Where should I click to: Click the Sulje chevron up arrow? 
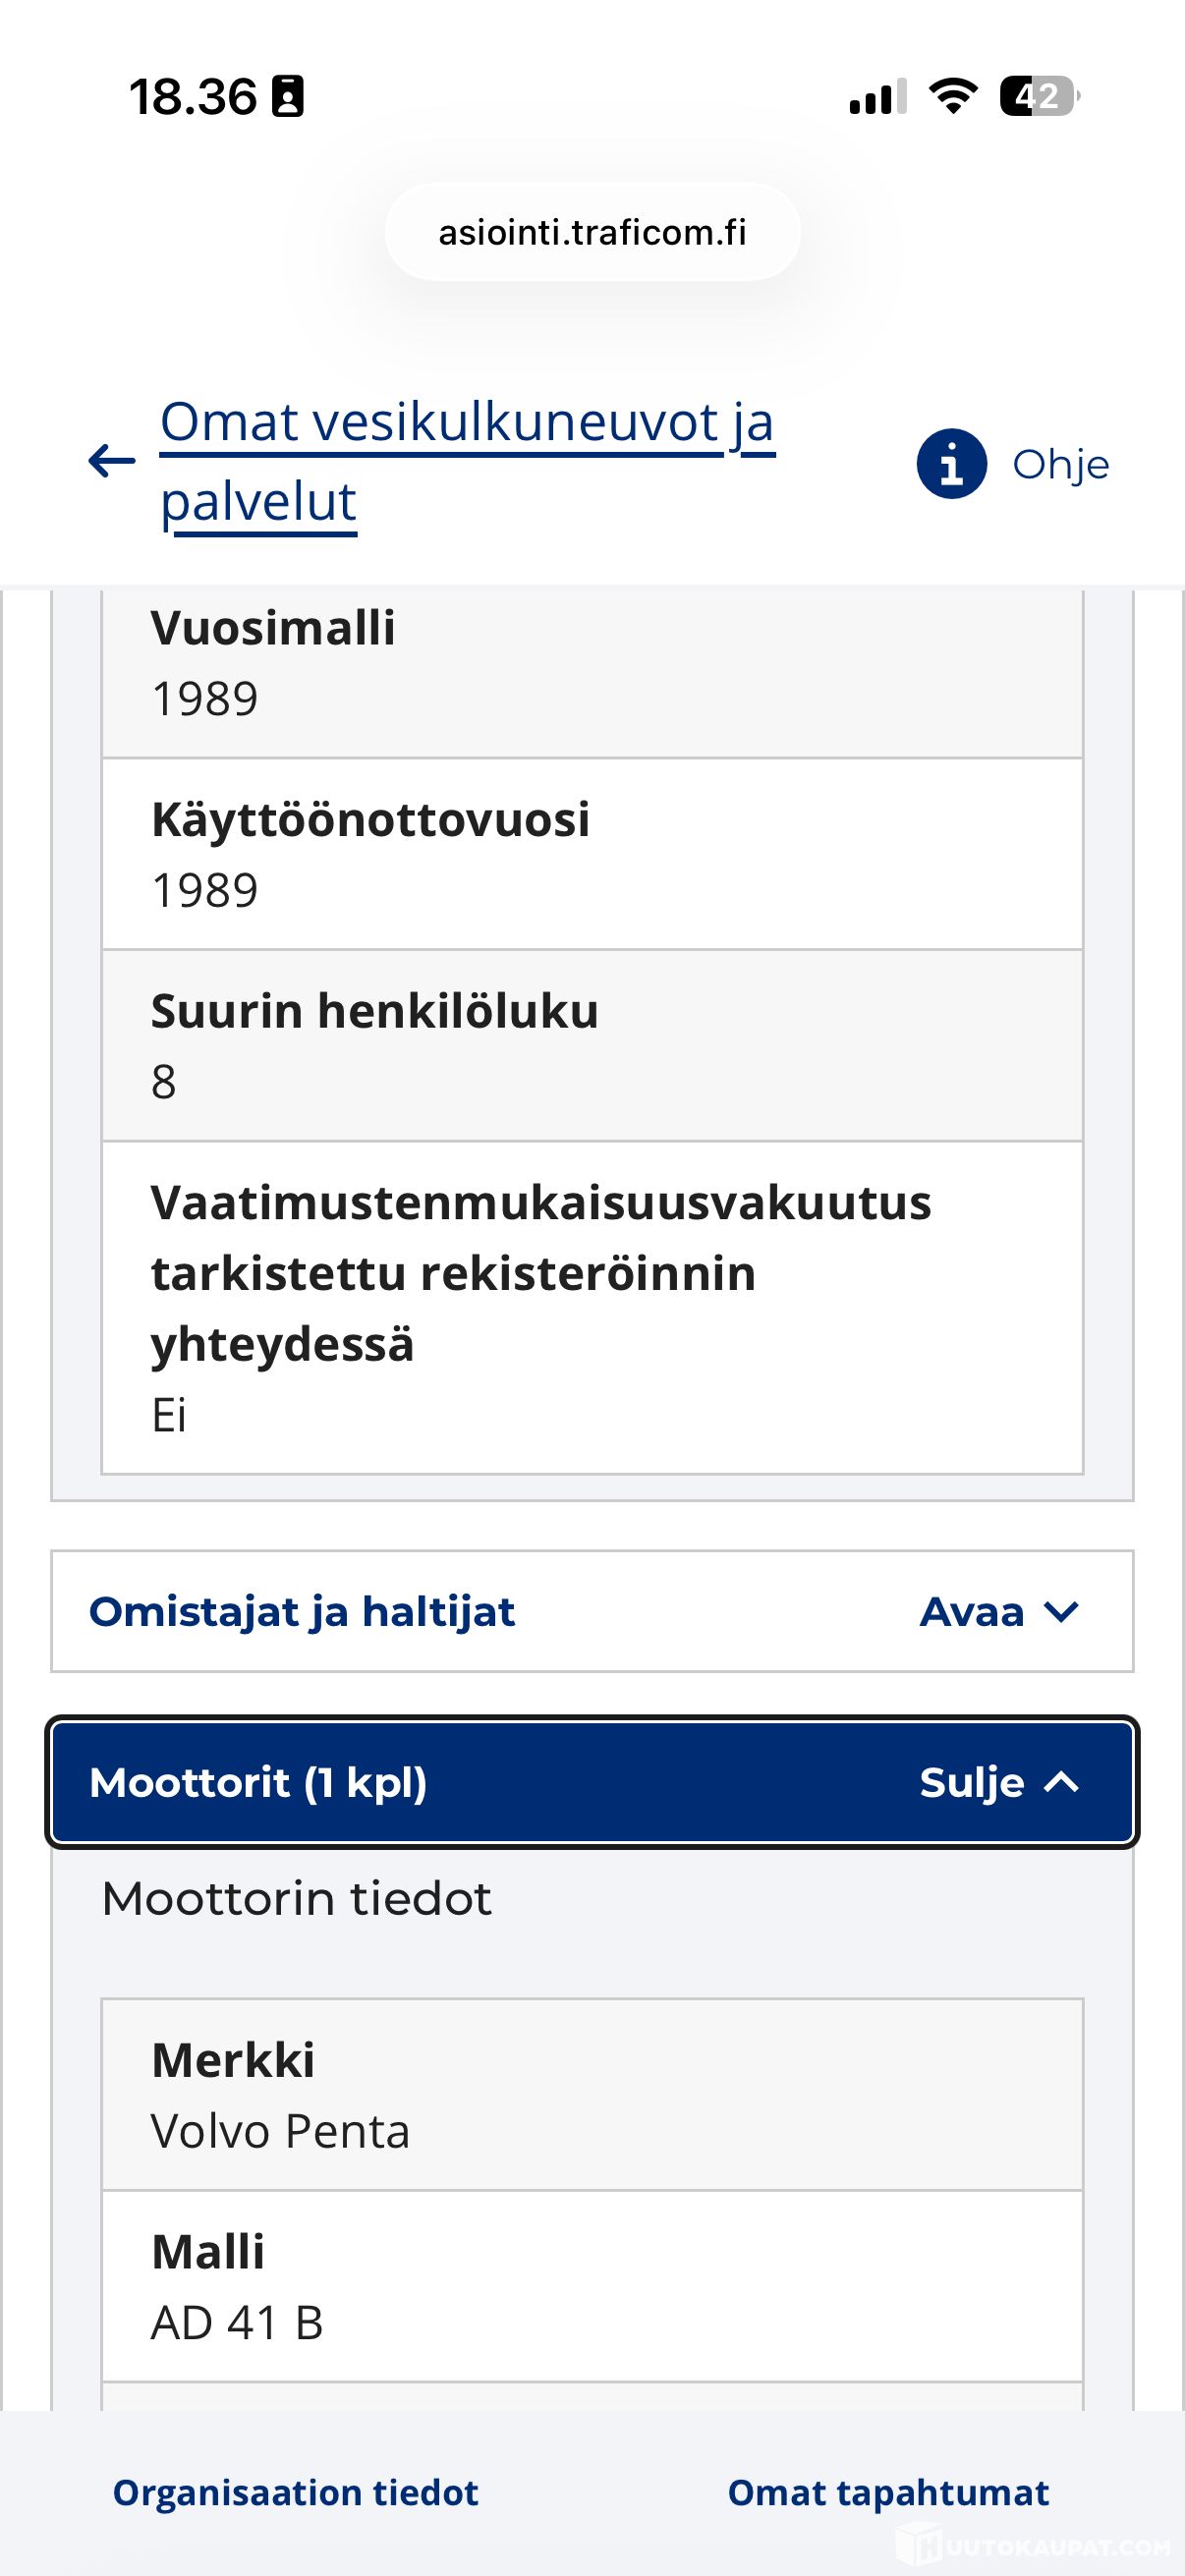pyautogui.click(x=1061, y=1782)
